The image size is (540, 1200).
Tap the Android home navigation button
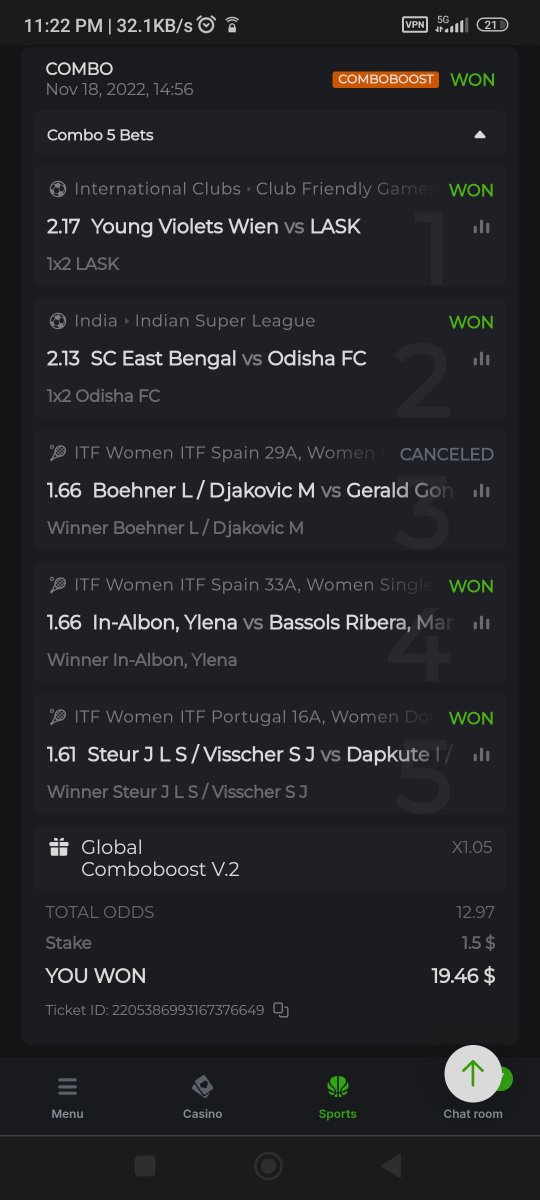click(x=268, y=1166)
